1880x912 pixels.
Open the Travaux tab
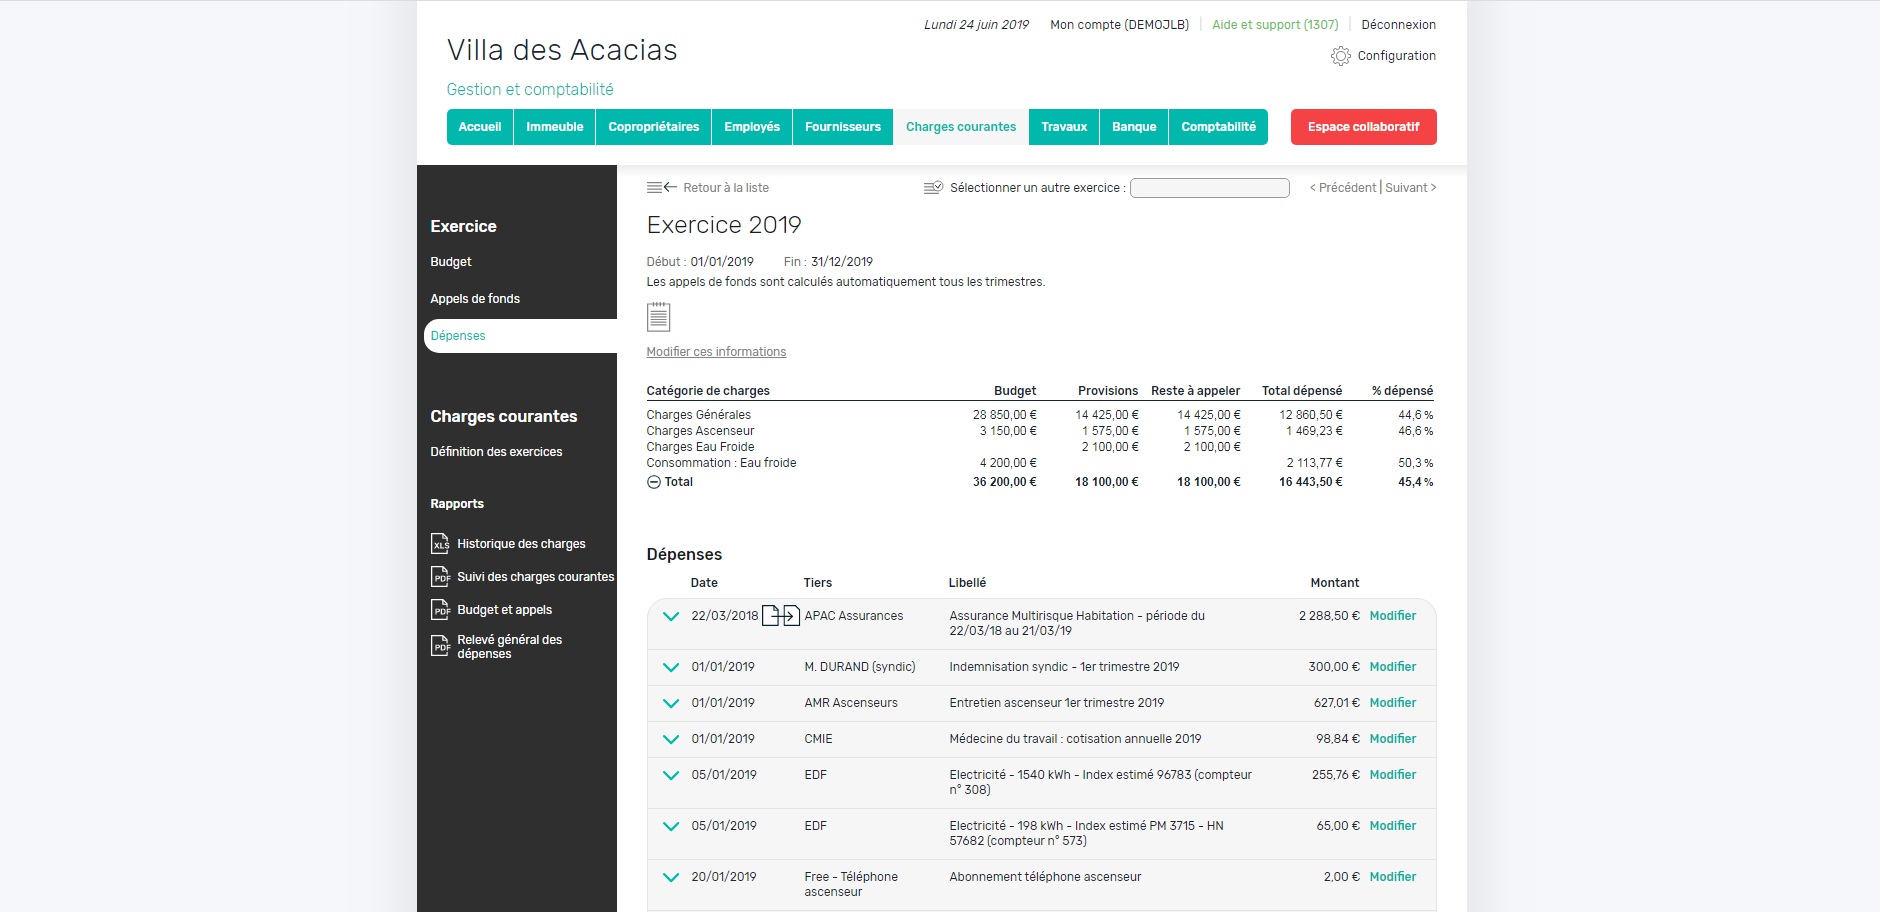pos(1064,127)
